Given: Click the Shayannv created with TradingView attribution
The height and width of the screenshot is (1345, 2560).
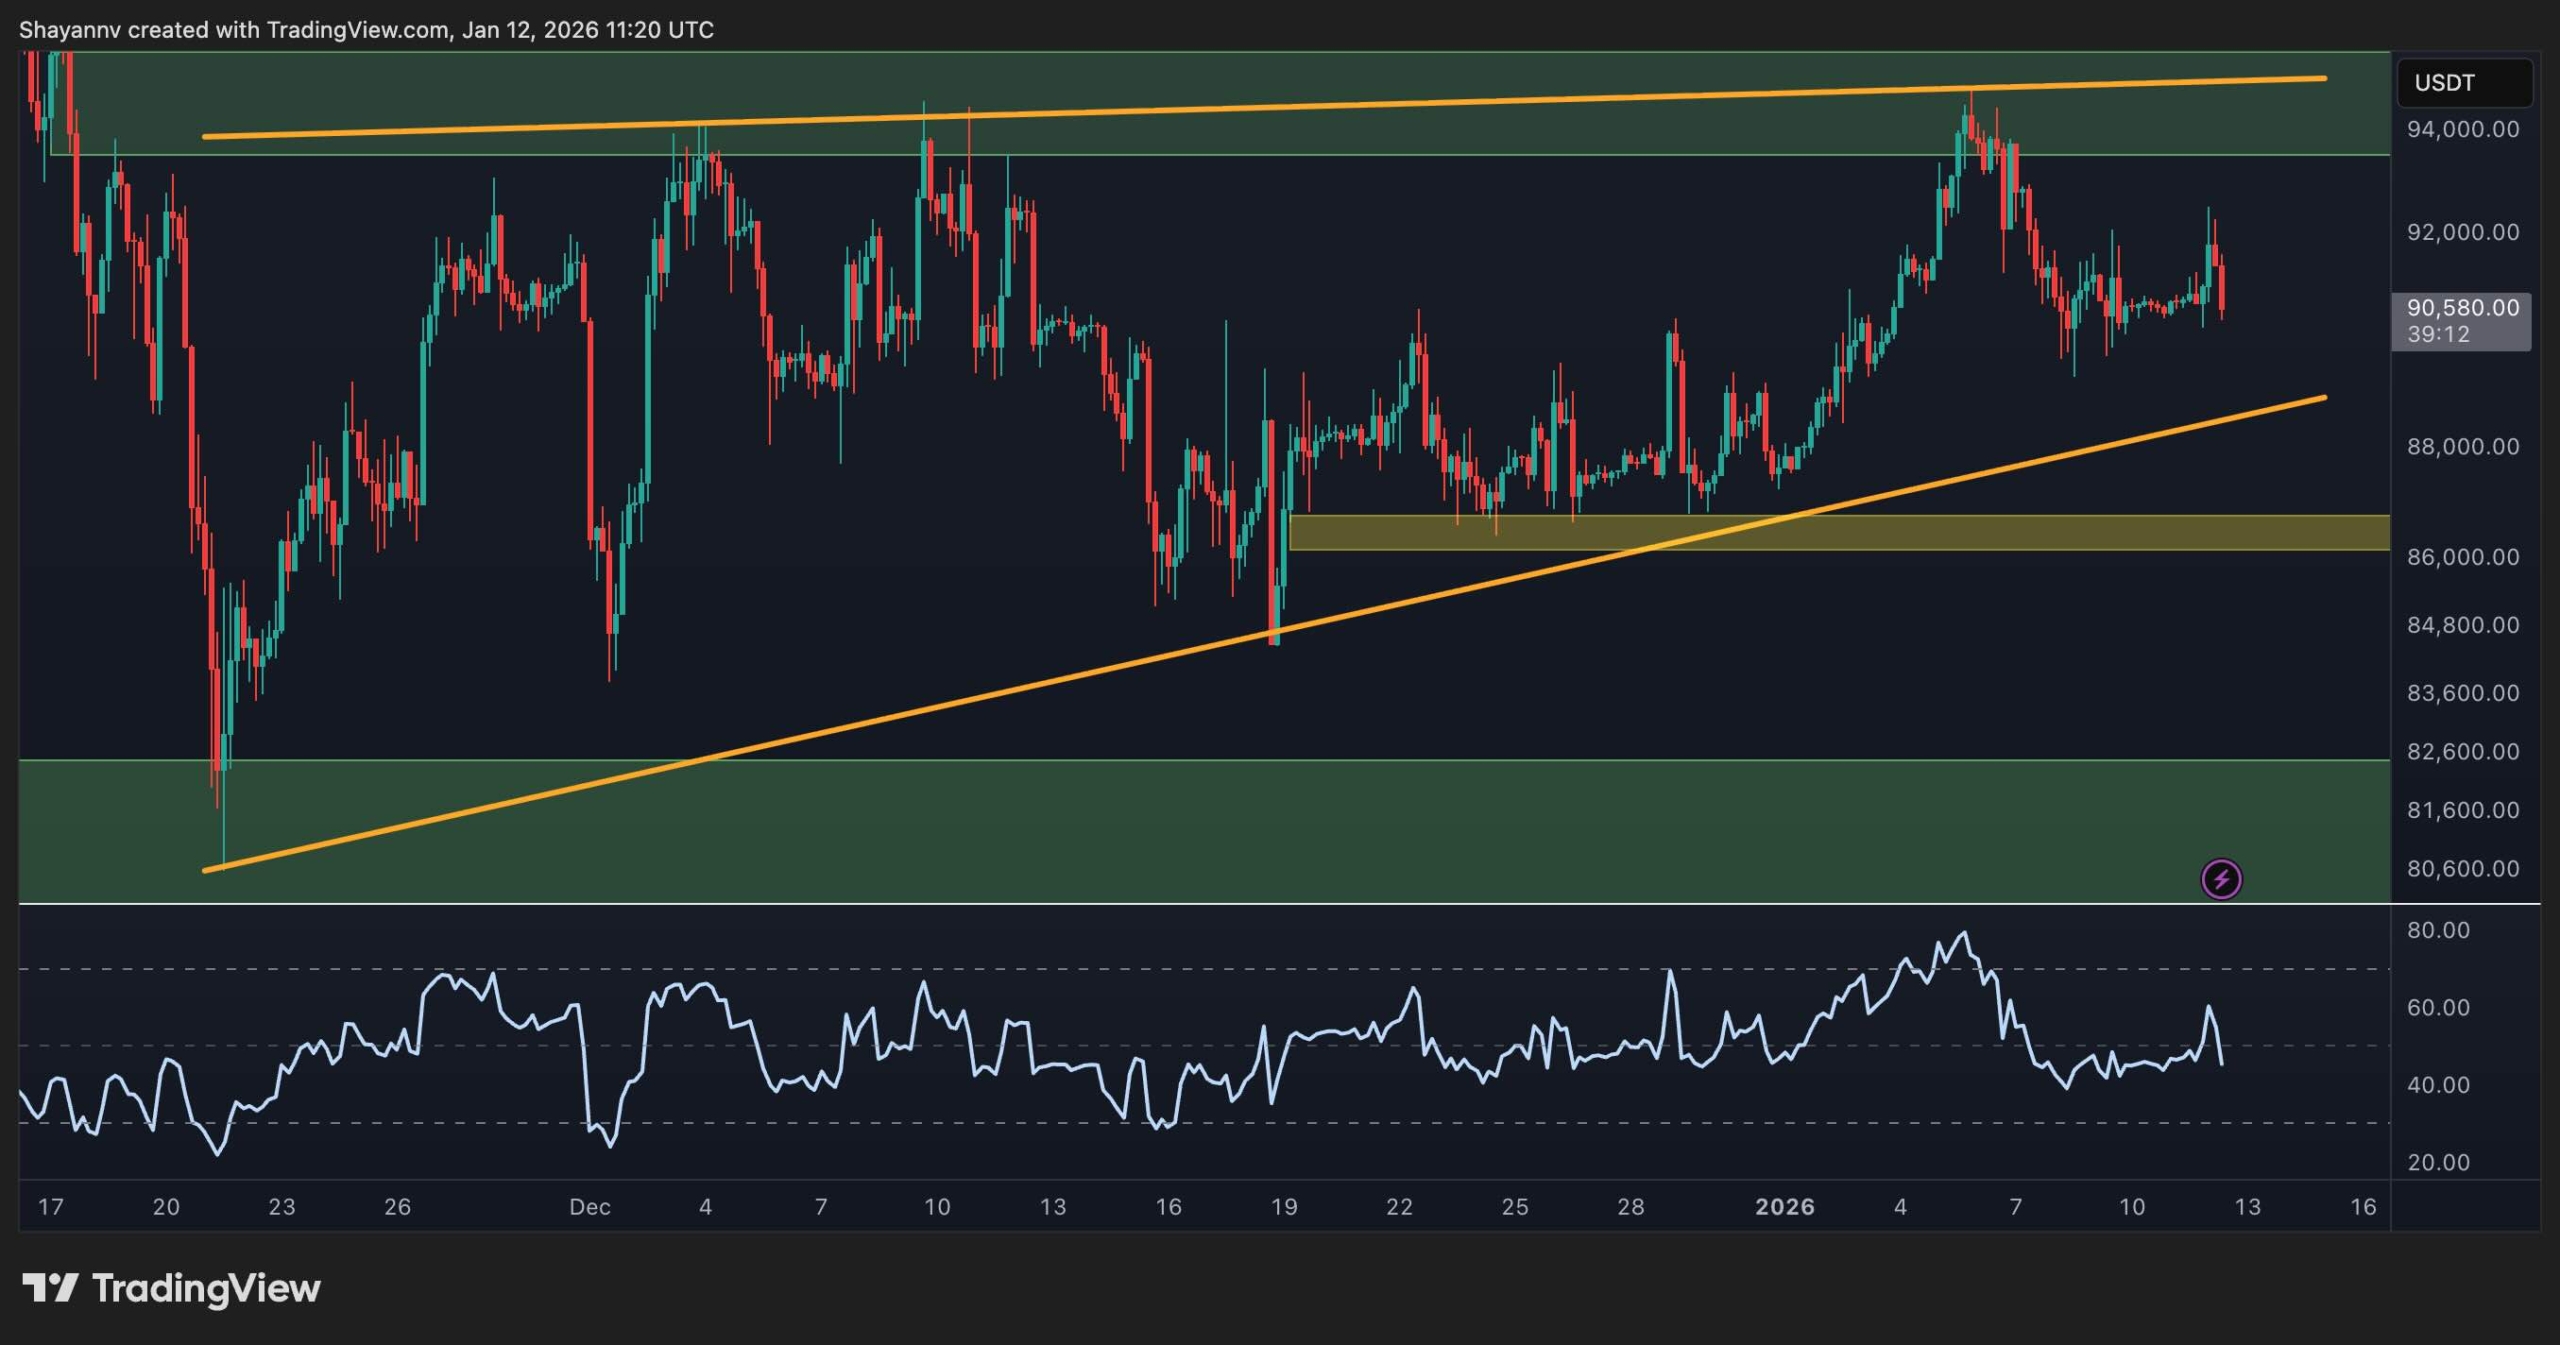Looking at the screenshot, I should [366, 30].
